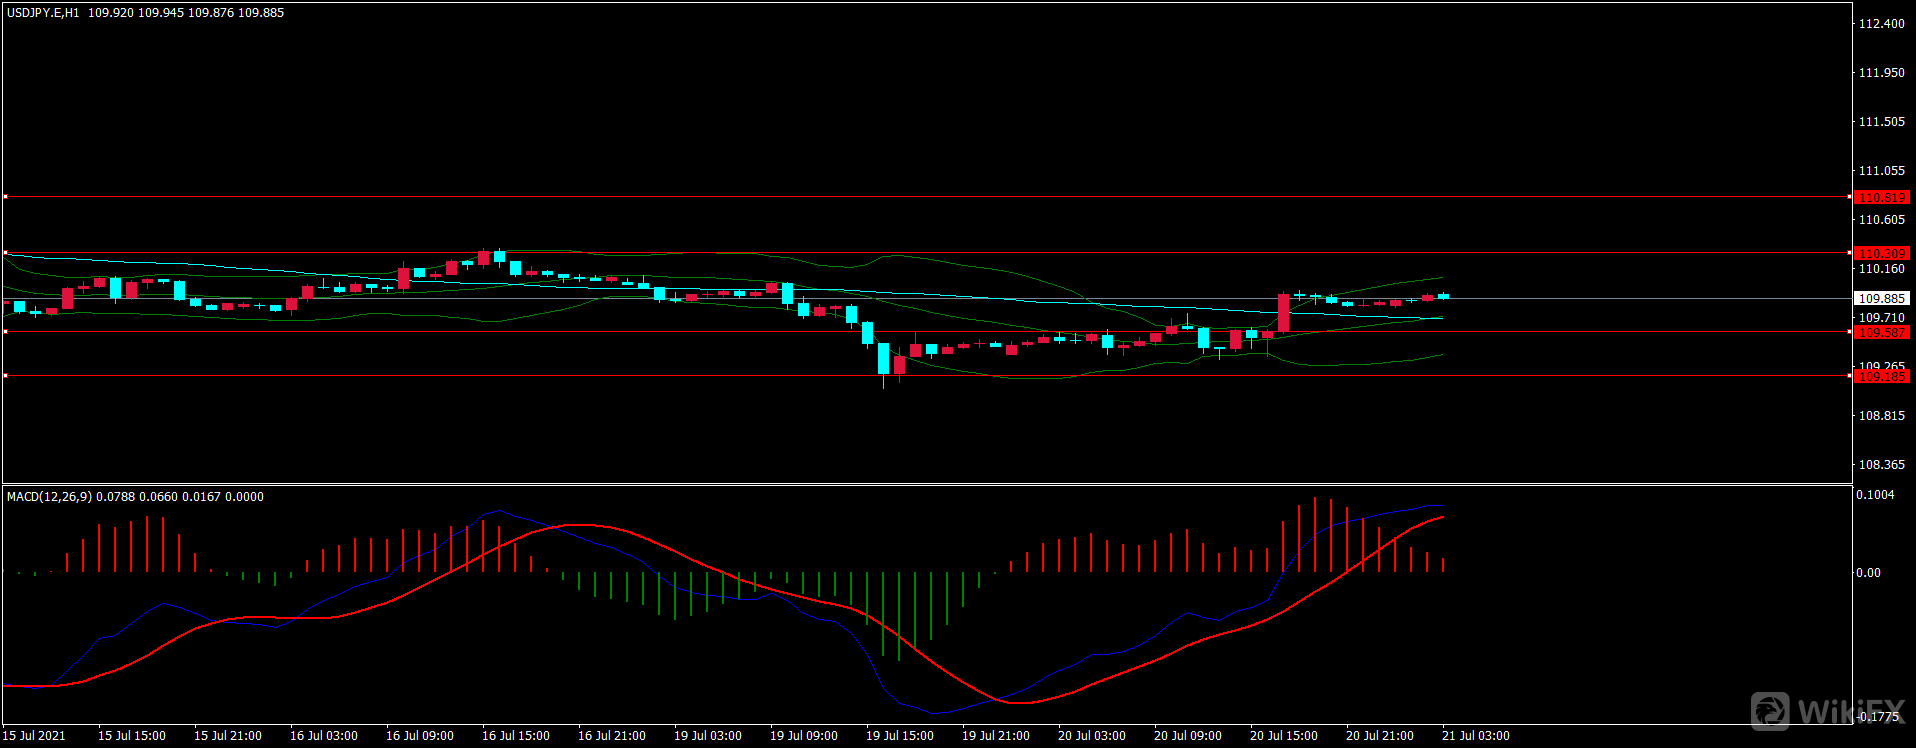This screenshot has width=1916, height=748.
Task: Click the 15 Jul 2021 date label
Action: [34, 736]
